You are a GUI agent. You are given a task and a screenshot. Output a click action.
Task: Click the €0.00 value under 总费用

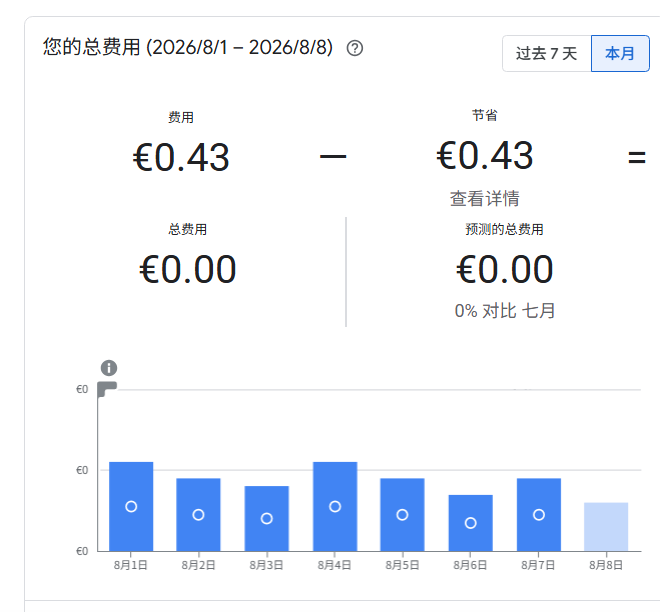coord(187,269)
